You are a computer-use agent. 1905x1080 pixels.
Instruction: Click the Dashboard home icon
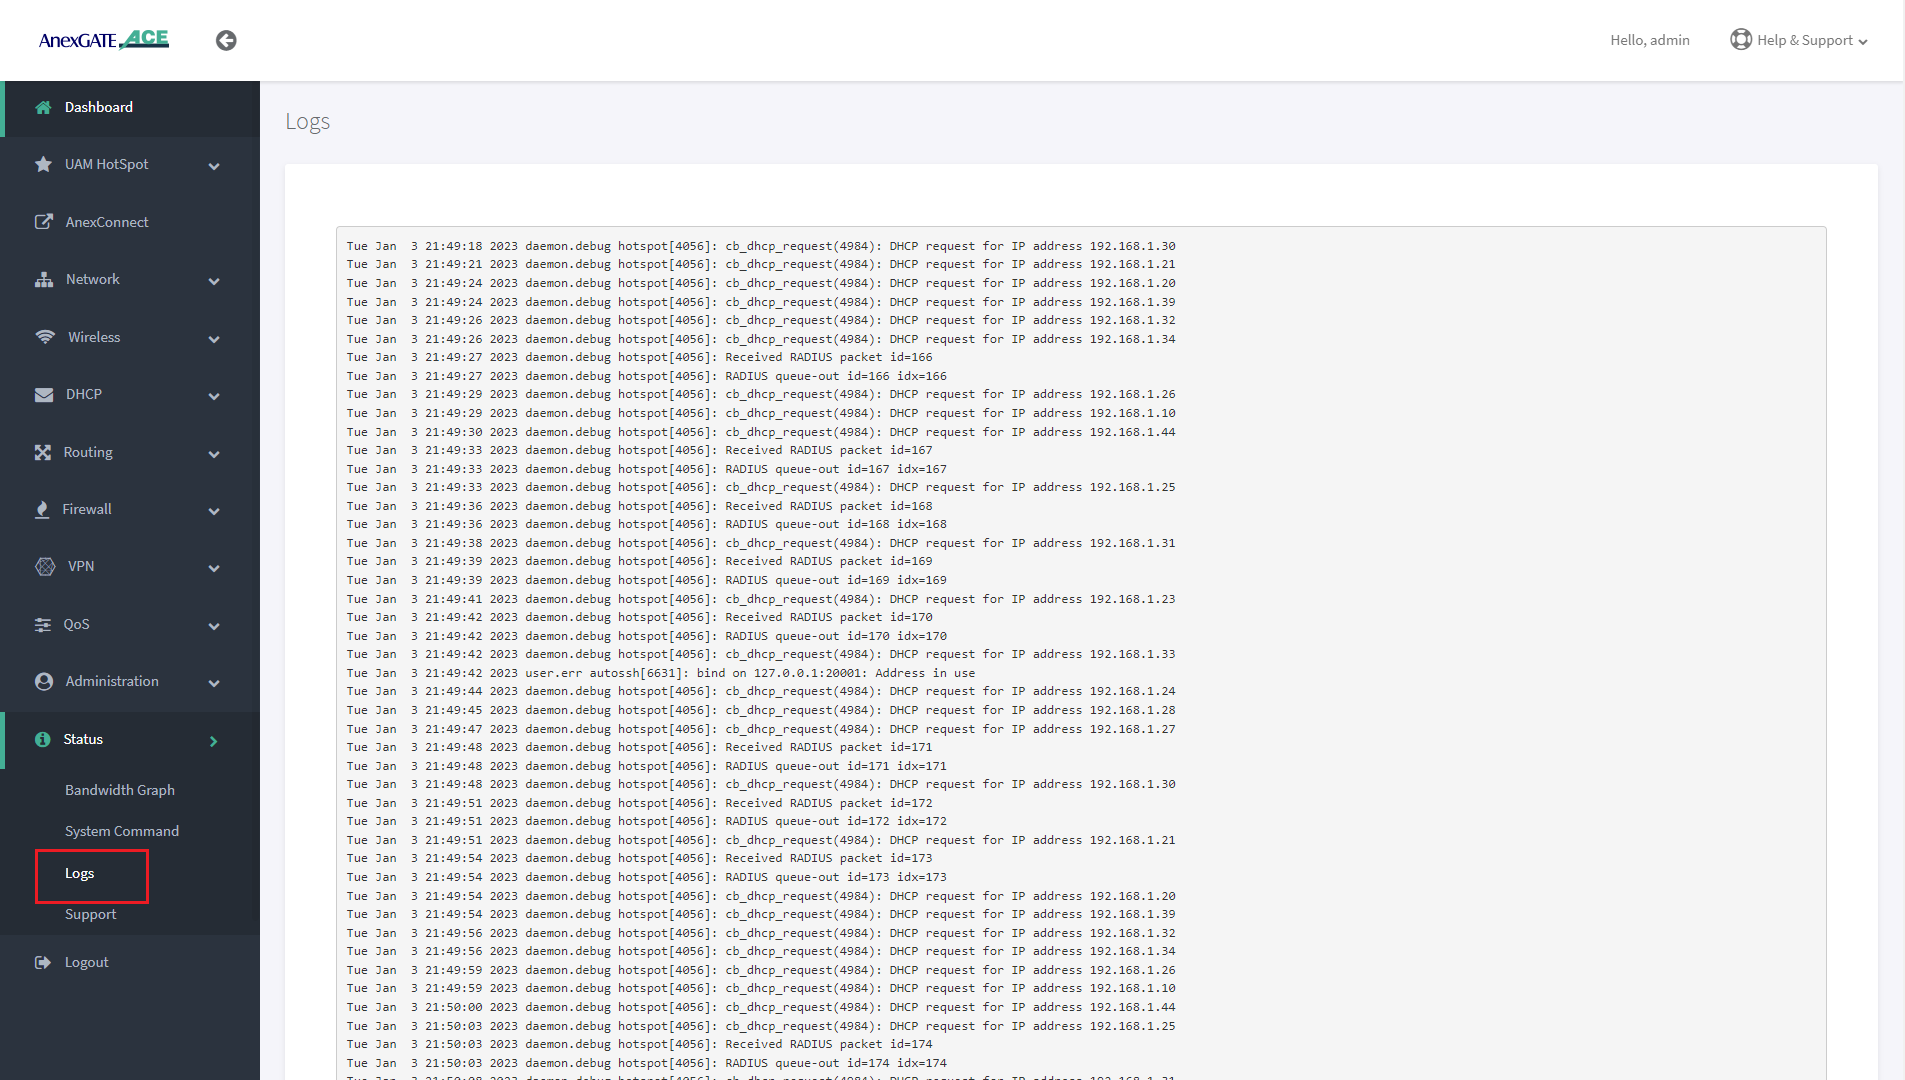tap(43, 107)
